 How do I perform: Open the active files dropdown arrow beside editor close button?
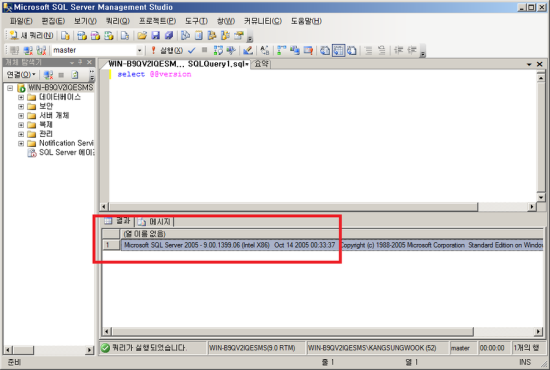coord(529,64)
